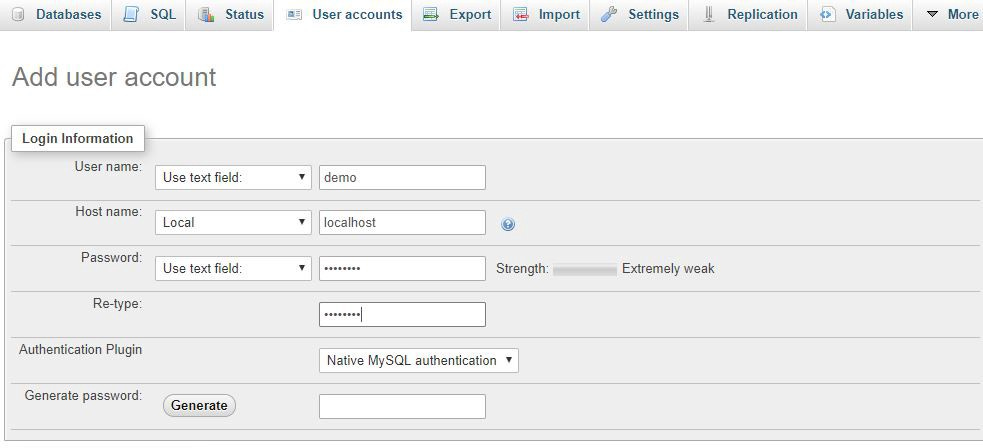
Task: Click the 'Re-type:' label
Action: click(x=117, y=303)
